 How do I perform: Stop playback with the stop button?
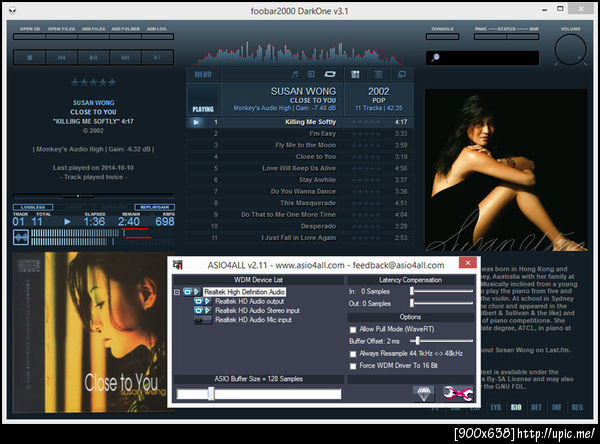tap(30, 58)
